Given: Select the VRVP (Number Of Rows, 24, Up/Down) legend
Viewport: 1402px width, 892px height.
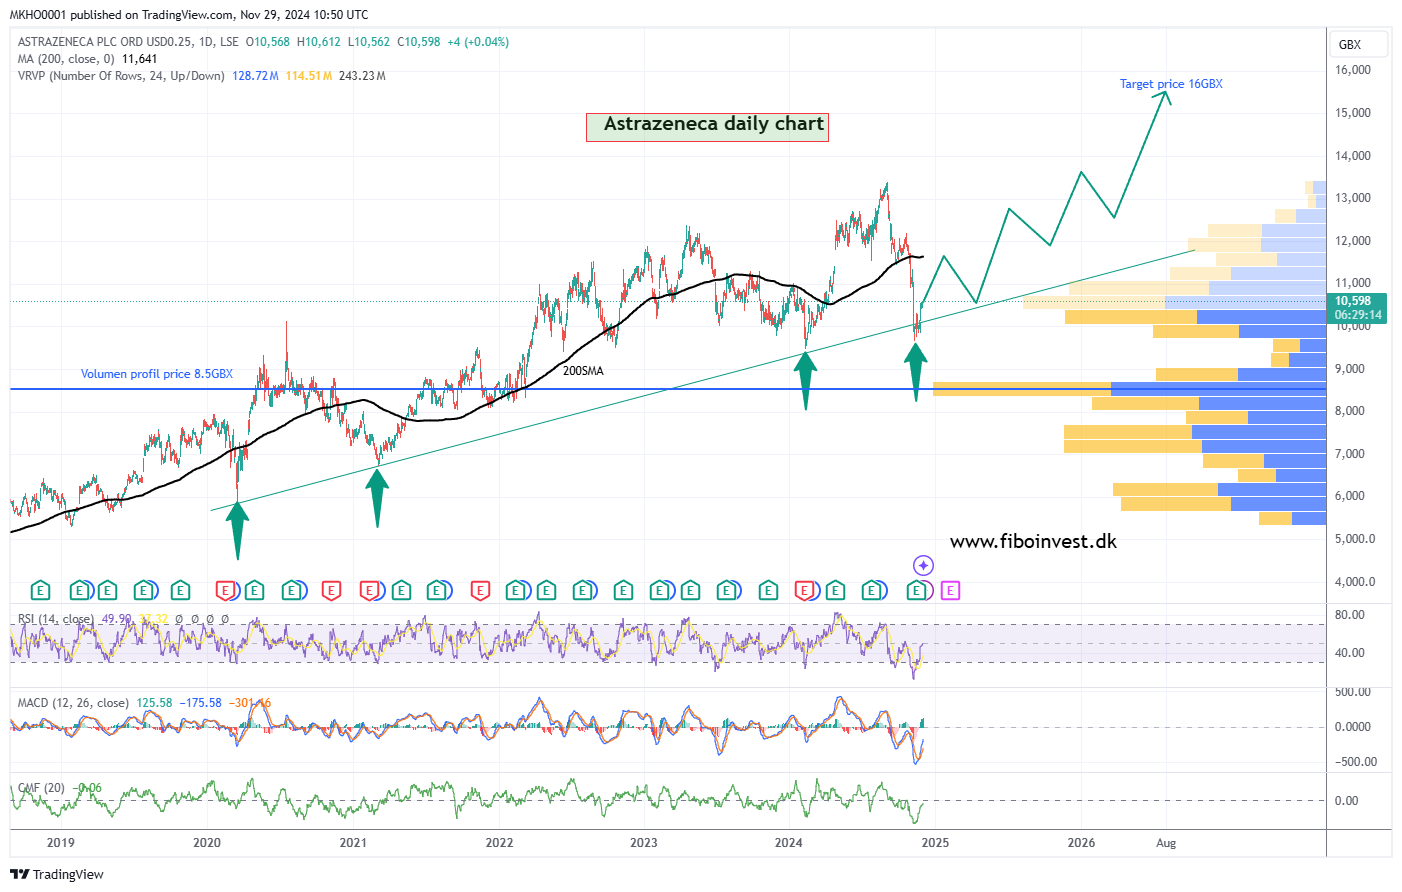Looking at the screenshot, I should tap(121, 76).
